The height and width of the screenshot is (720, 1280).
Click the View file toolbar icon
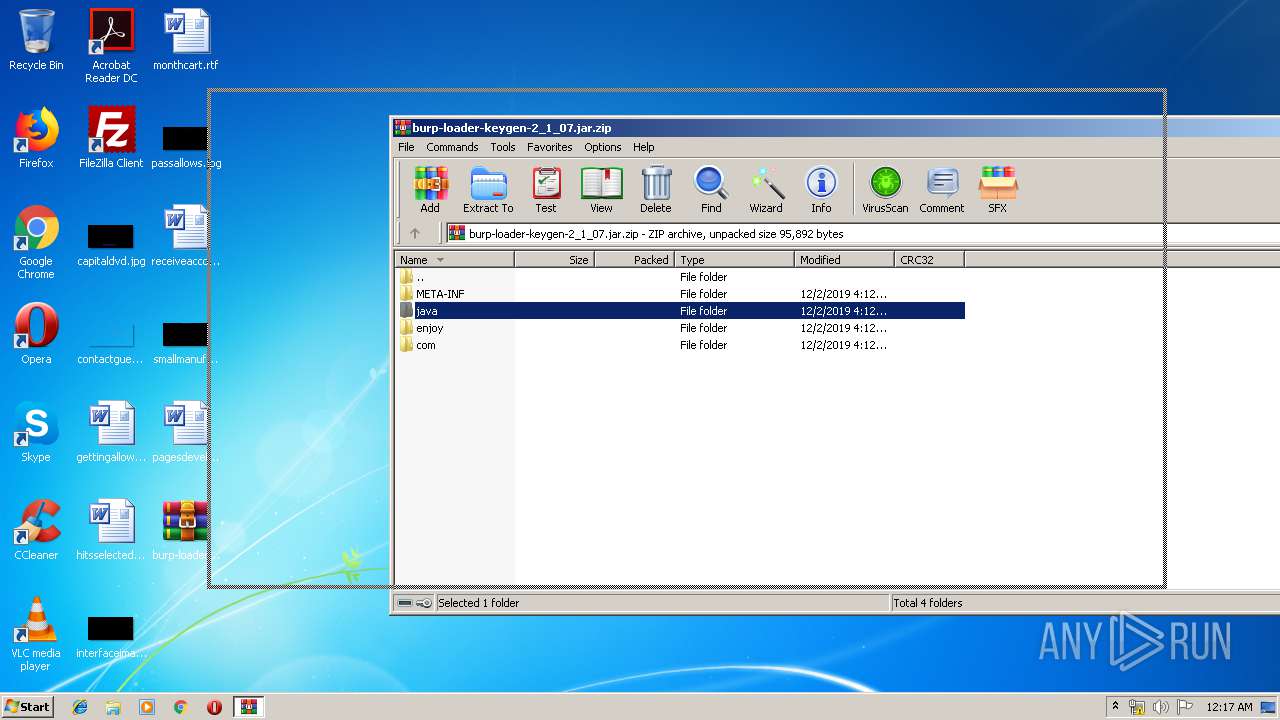coord(601,190)
